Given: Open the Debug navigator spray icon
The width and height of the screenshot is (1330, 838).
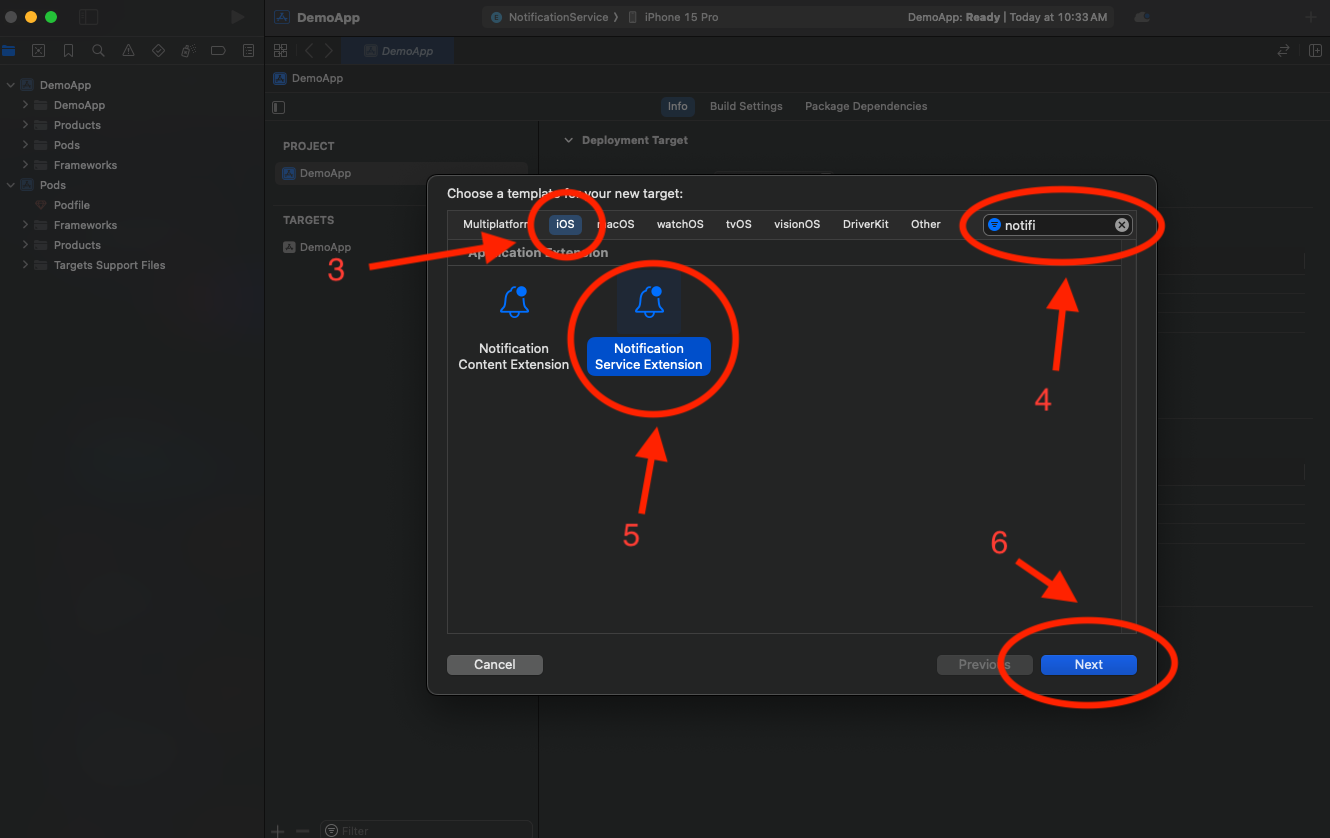Looking at the screenshot, I should 188,51.
